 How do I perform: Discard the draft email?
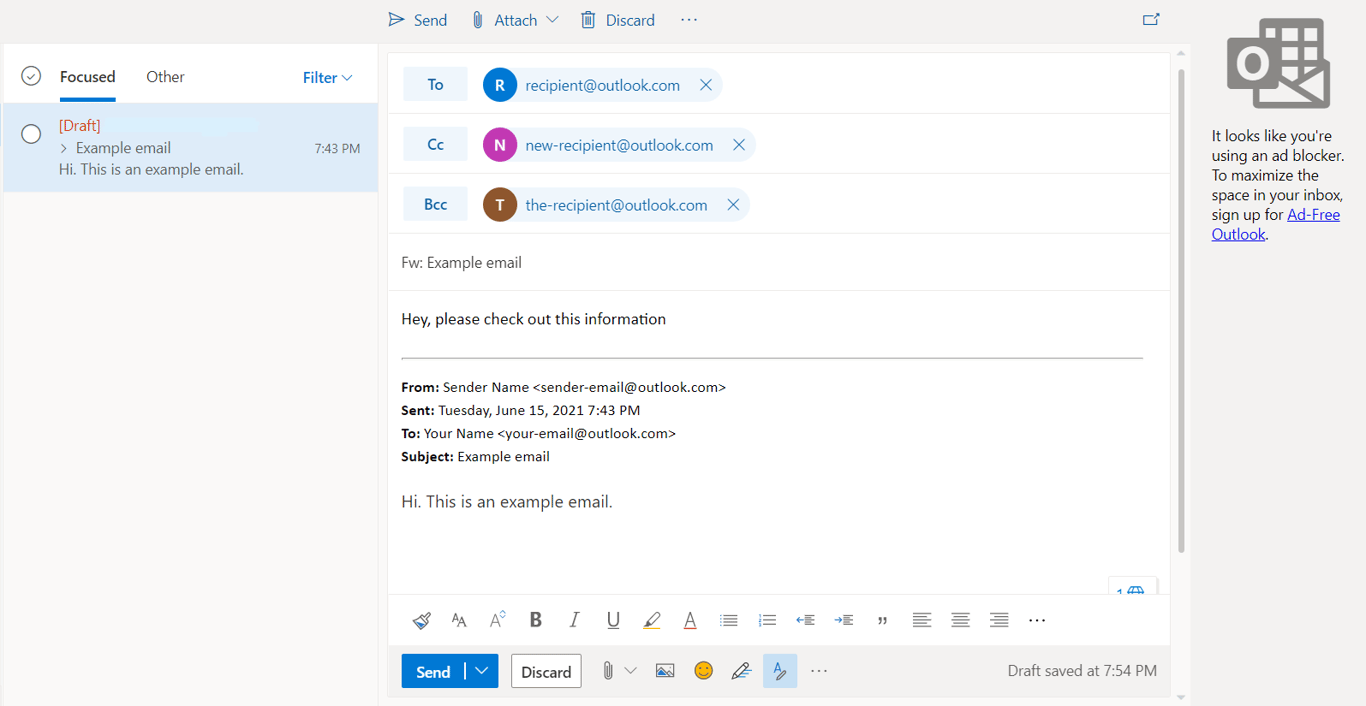(x=546, y=670)
